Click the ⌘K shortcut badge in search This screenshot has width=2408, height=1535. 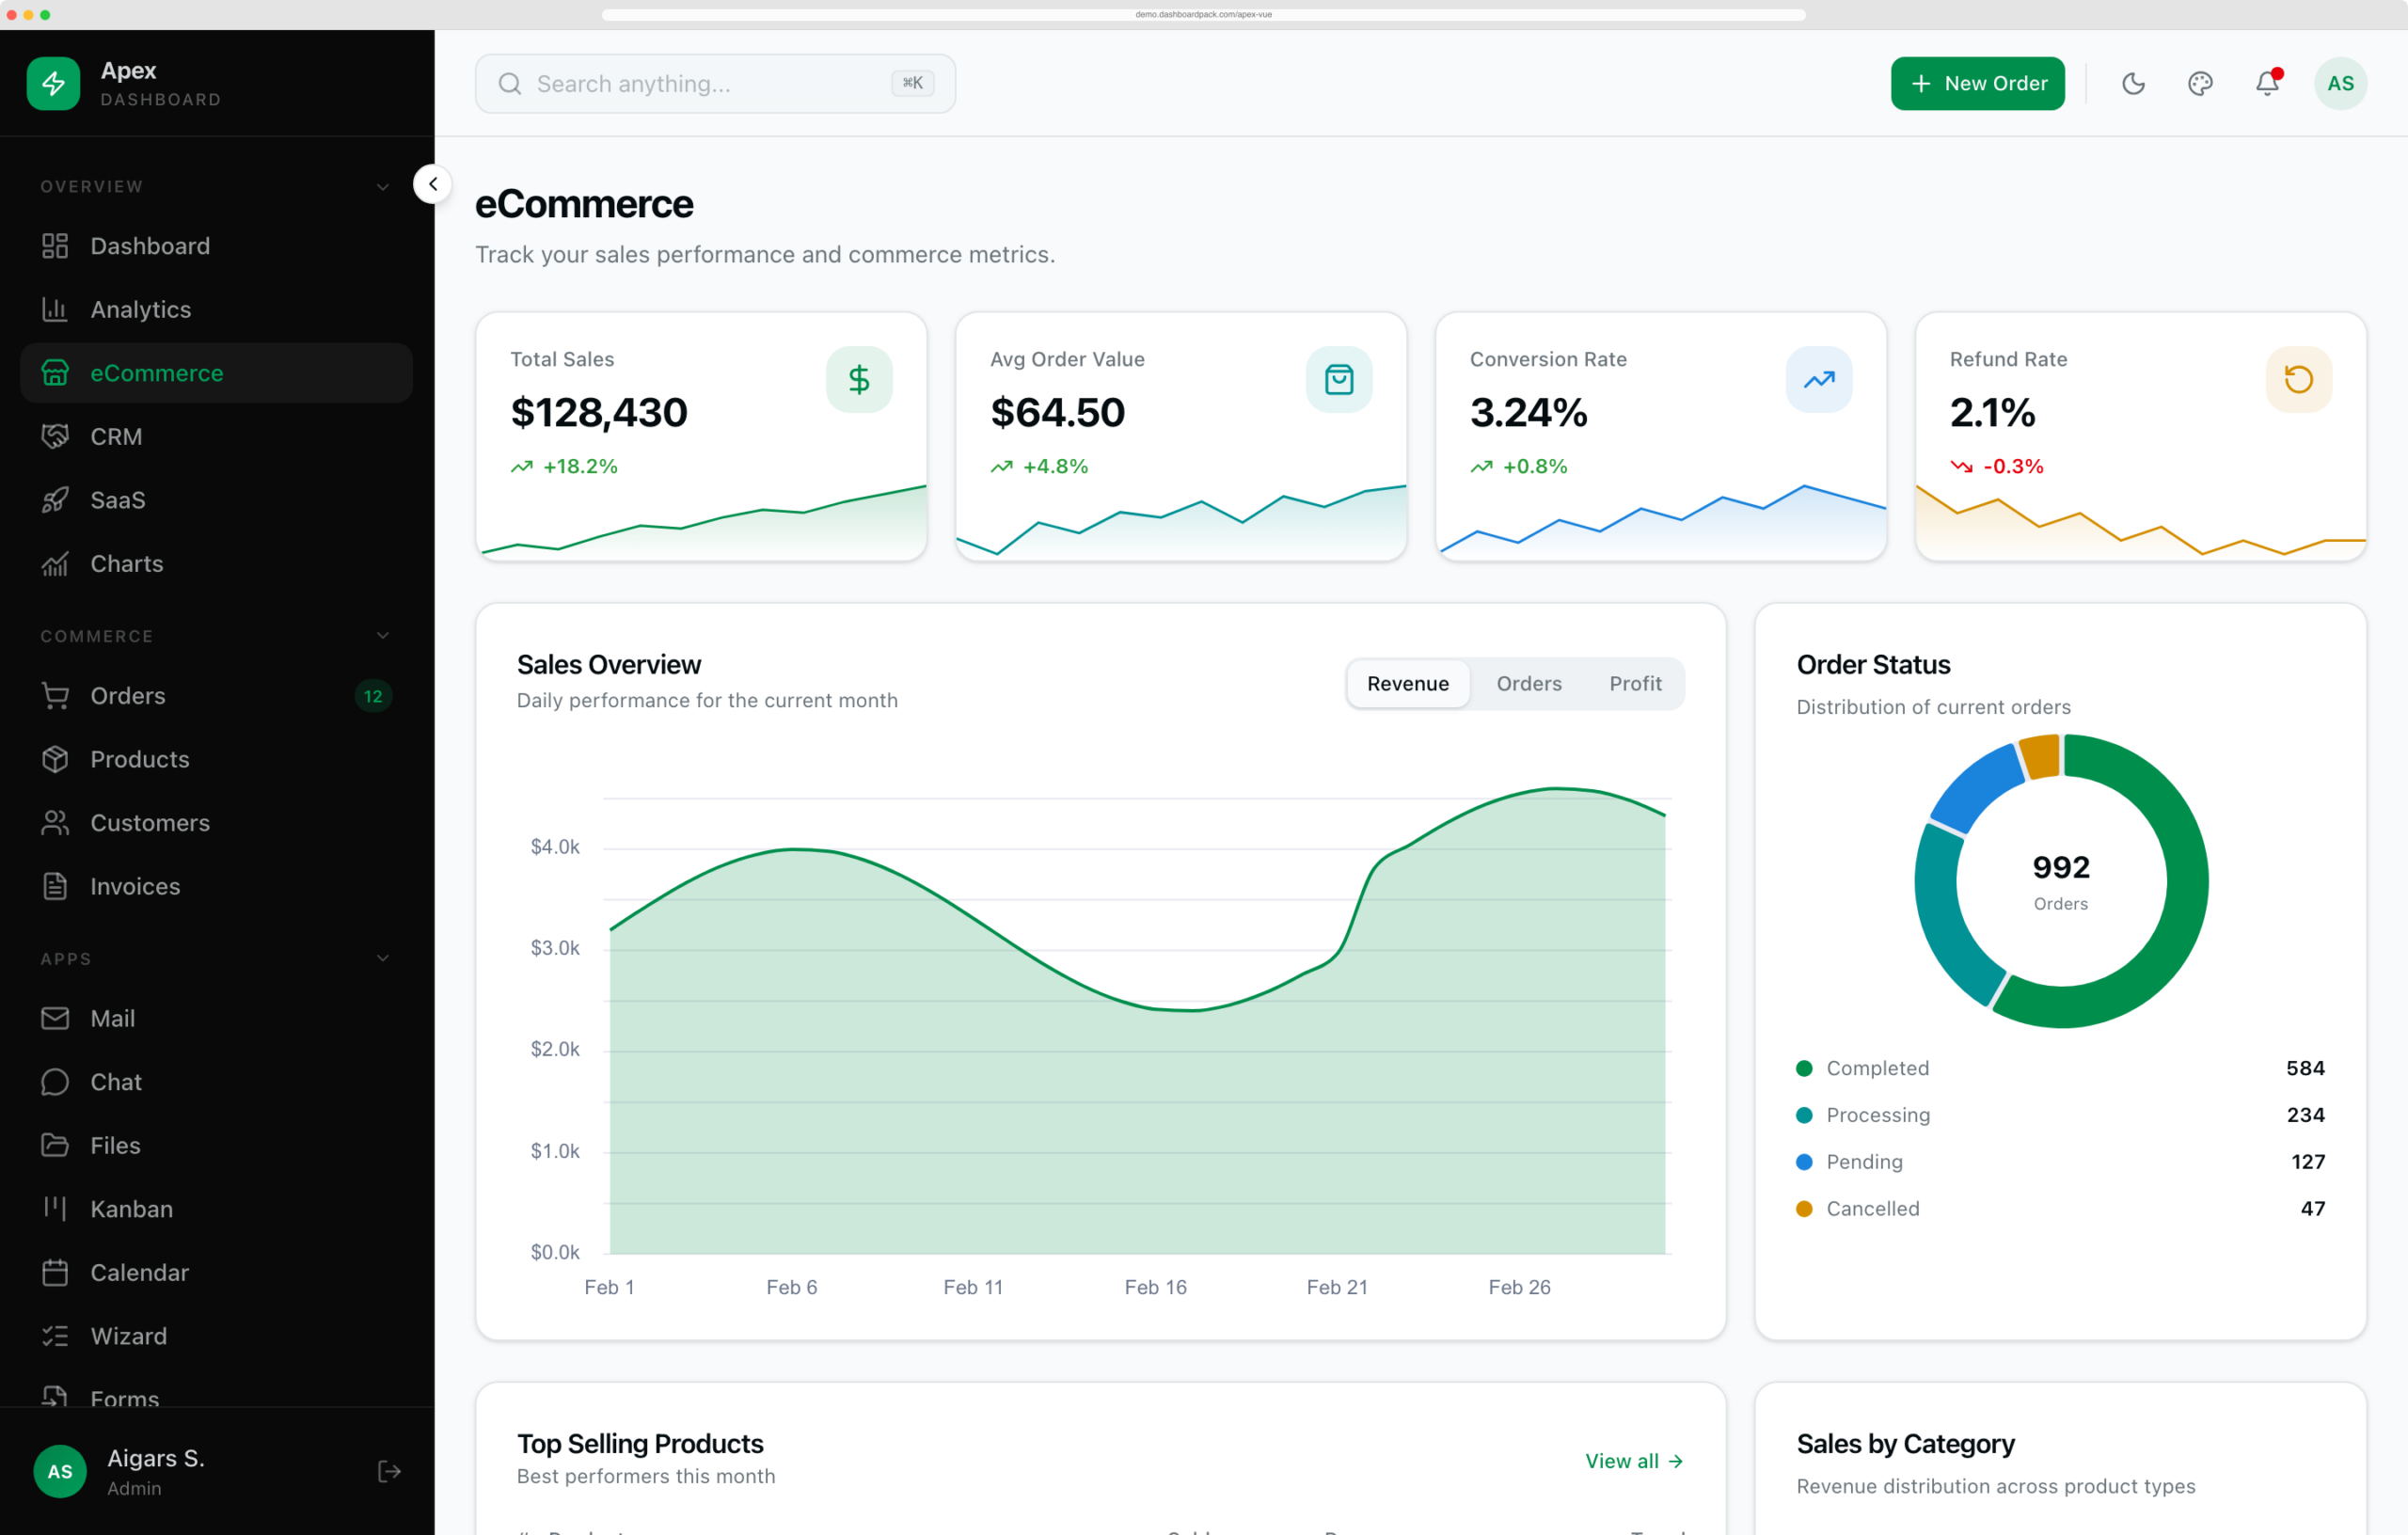pyautogui.click(x=912, y=83)
